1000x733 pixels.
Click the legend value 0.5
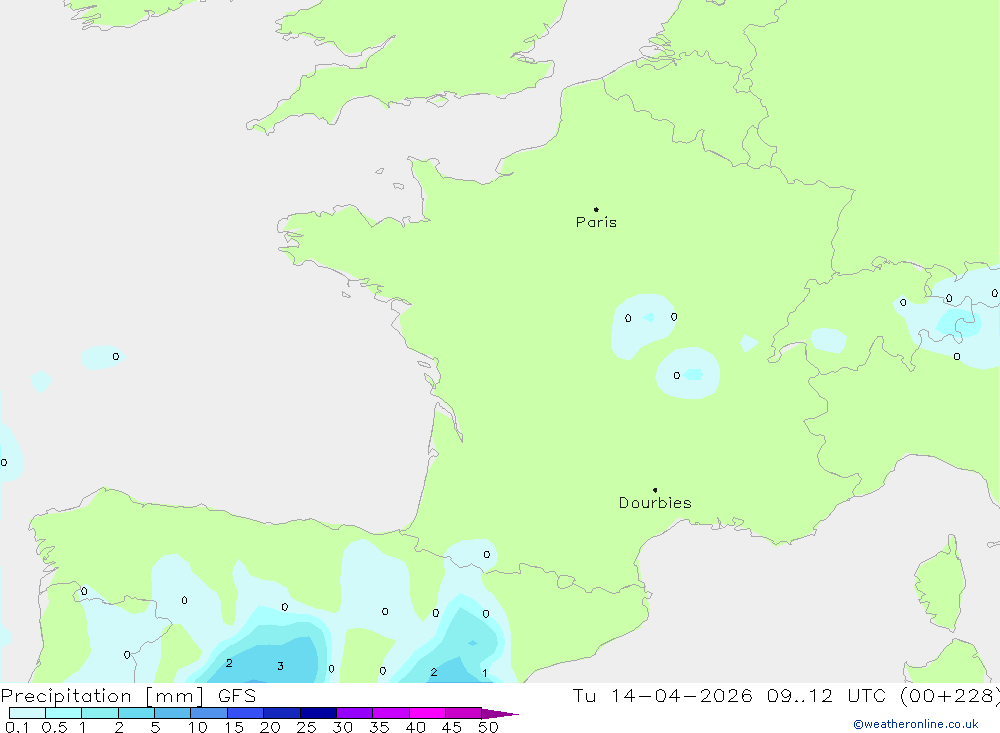[x=54, y=727]
